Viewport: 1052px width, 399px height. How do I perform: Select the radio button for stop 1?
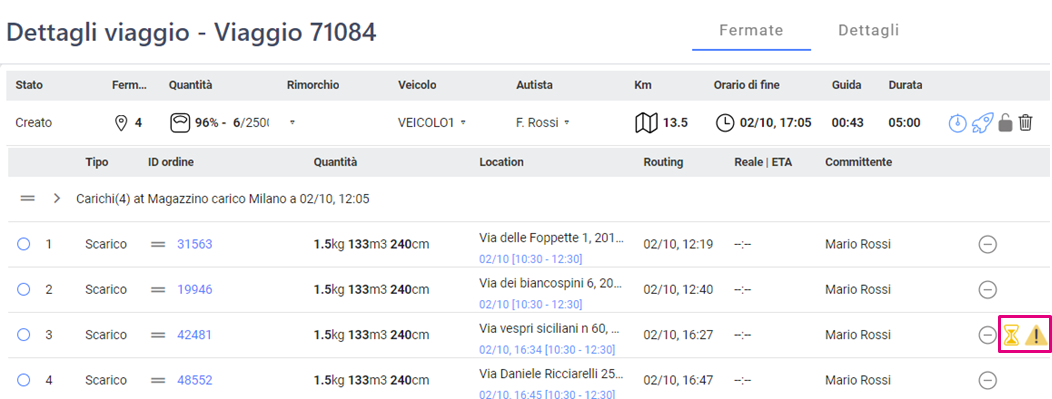(23, 244)
